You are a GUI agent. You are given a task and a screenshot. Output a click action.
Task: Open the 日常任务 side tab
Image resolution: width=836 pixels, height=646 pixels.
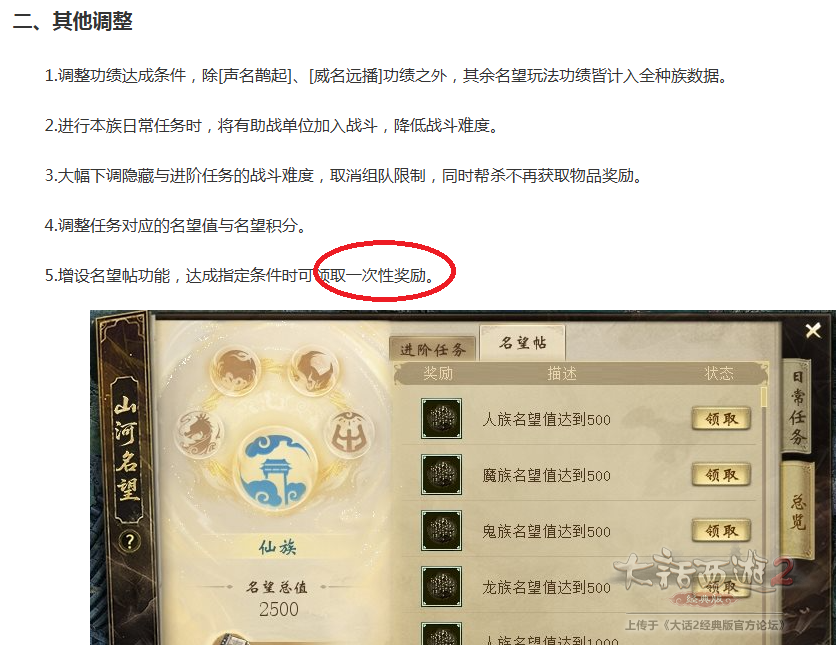[x=797, y=407]
